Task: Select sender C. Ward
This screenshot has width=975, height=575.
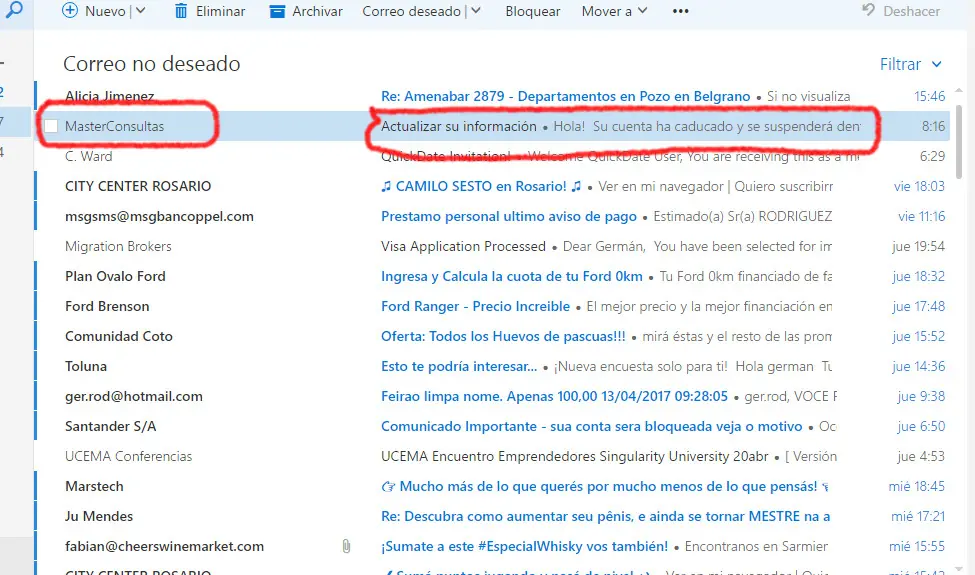Action: 88,156
